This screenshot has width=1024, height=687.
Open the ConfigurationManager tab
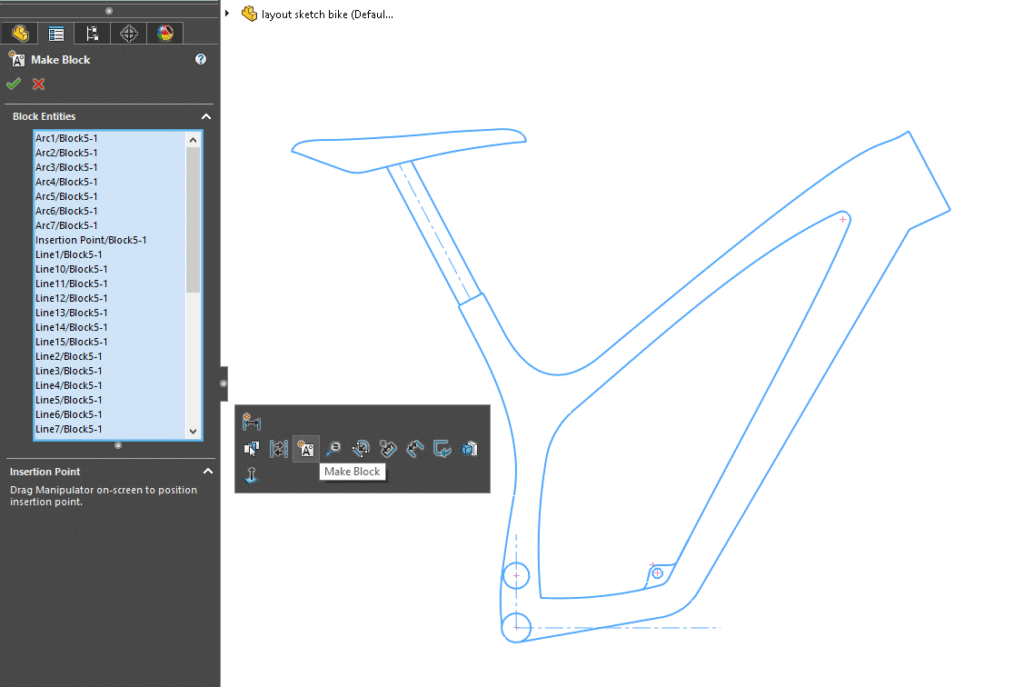pyautogui.click(x=92, y=33)
